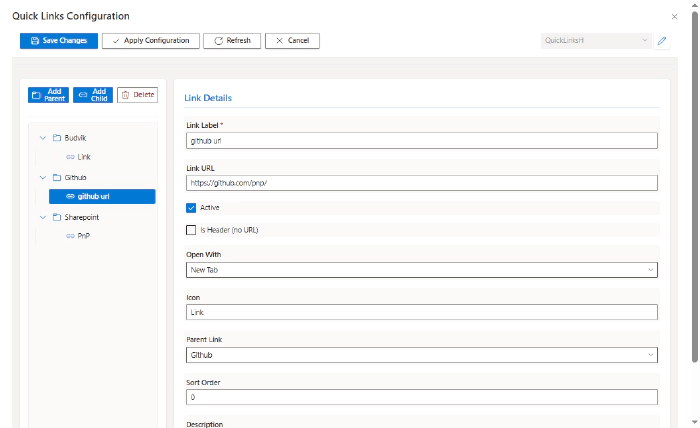Image resolution: width=700 pixels, height=428 pixels.
Task: Enable the Is Header (no URL) checkbox
Action: pos(191,230)
